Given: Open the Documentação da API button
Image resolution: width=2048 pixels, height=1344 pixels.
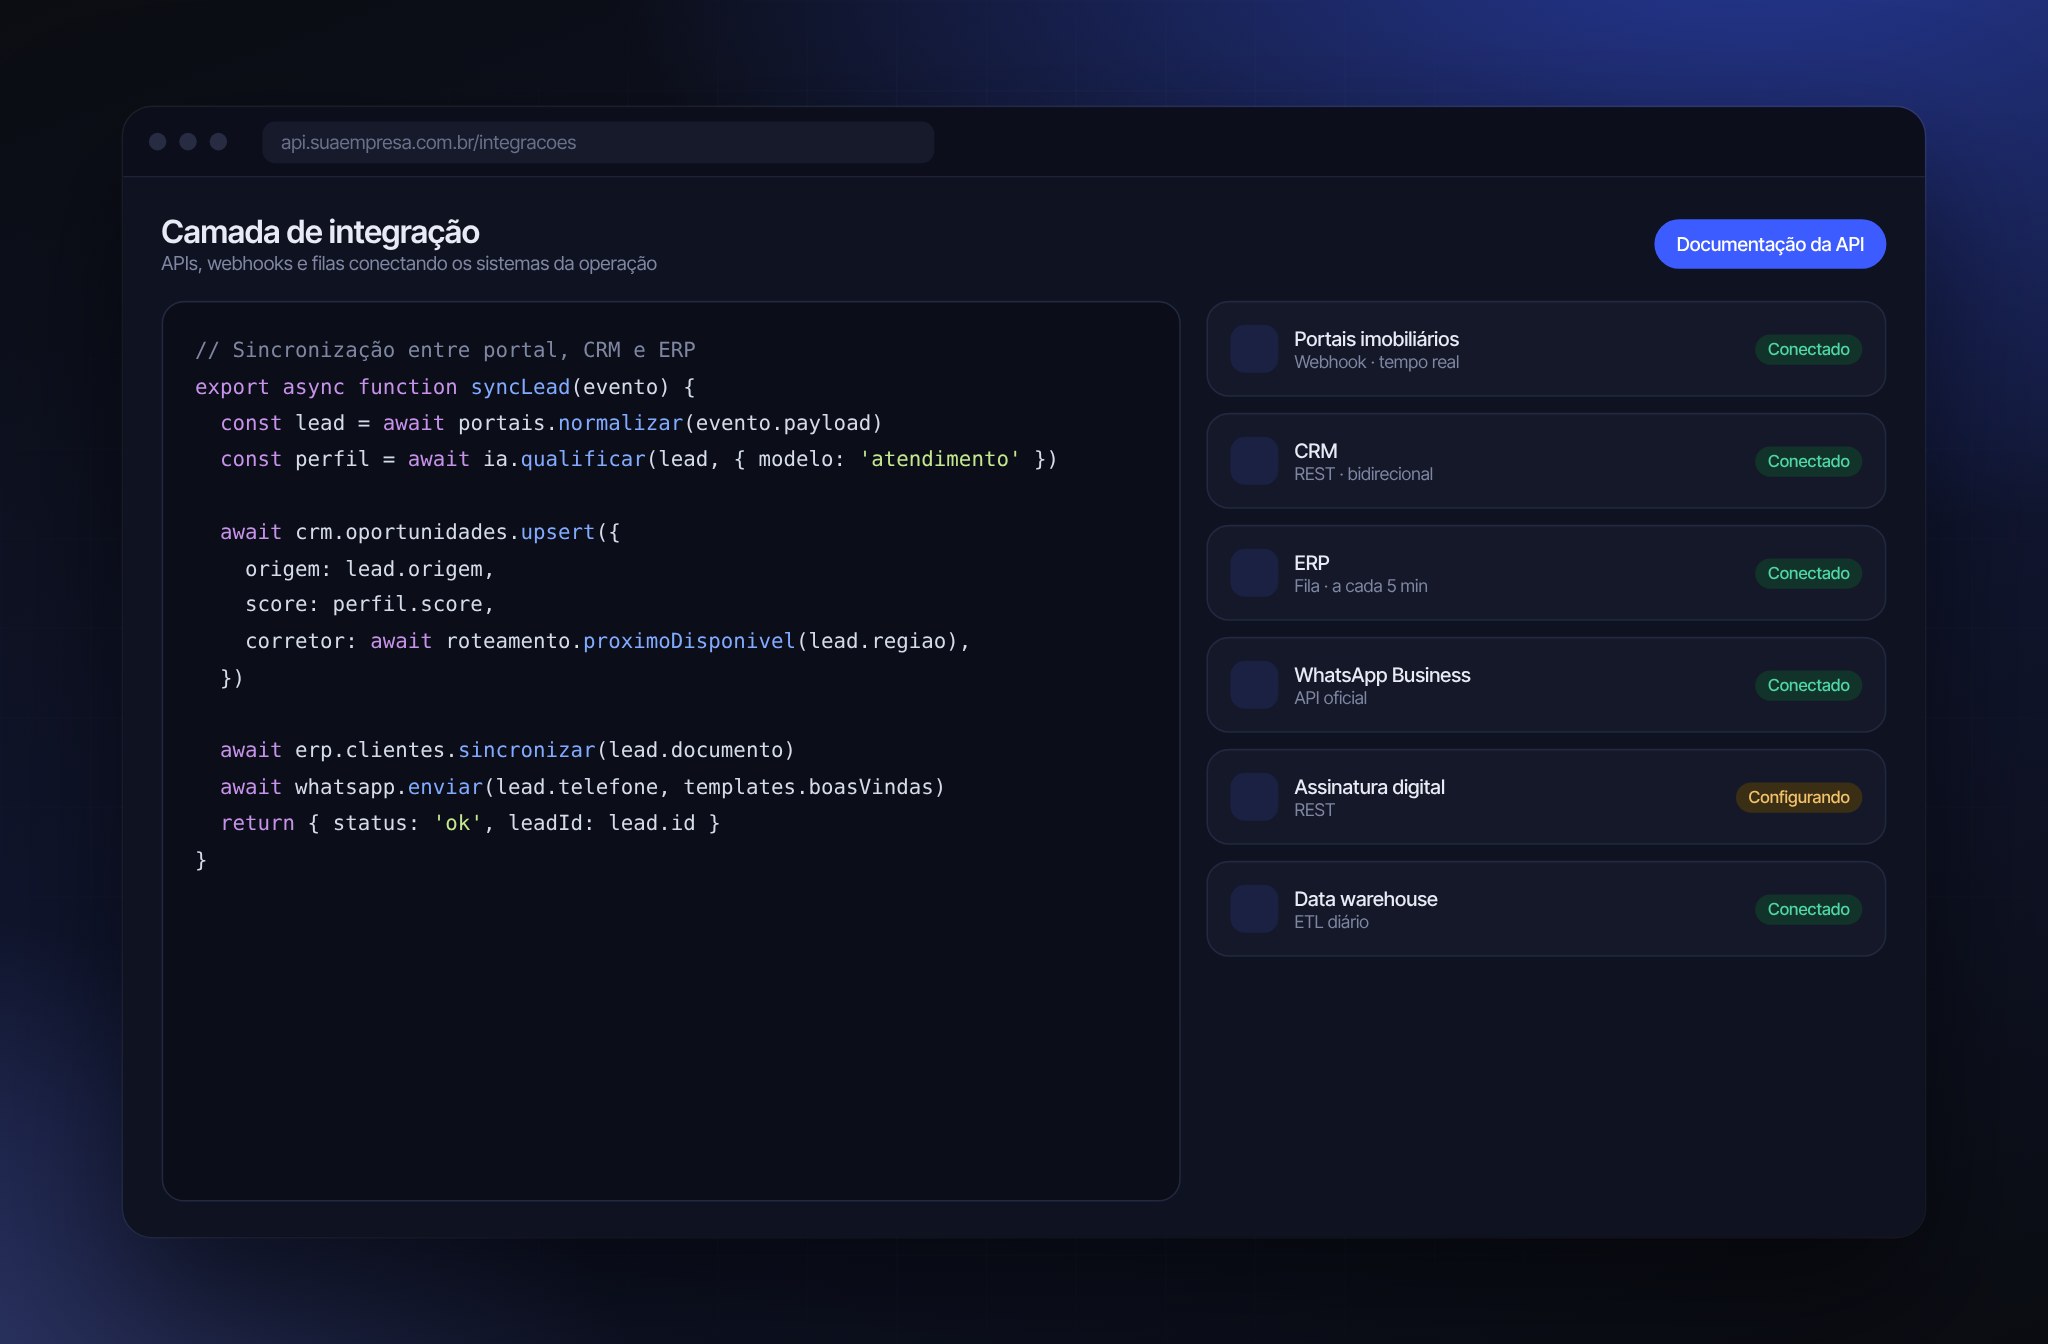Looking at the screenshot, I should (x=1769, y=244).
